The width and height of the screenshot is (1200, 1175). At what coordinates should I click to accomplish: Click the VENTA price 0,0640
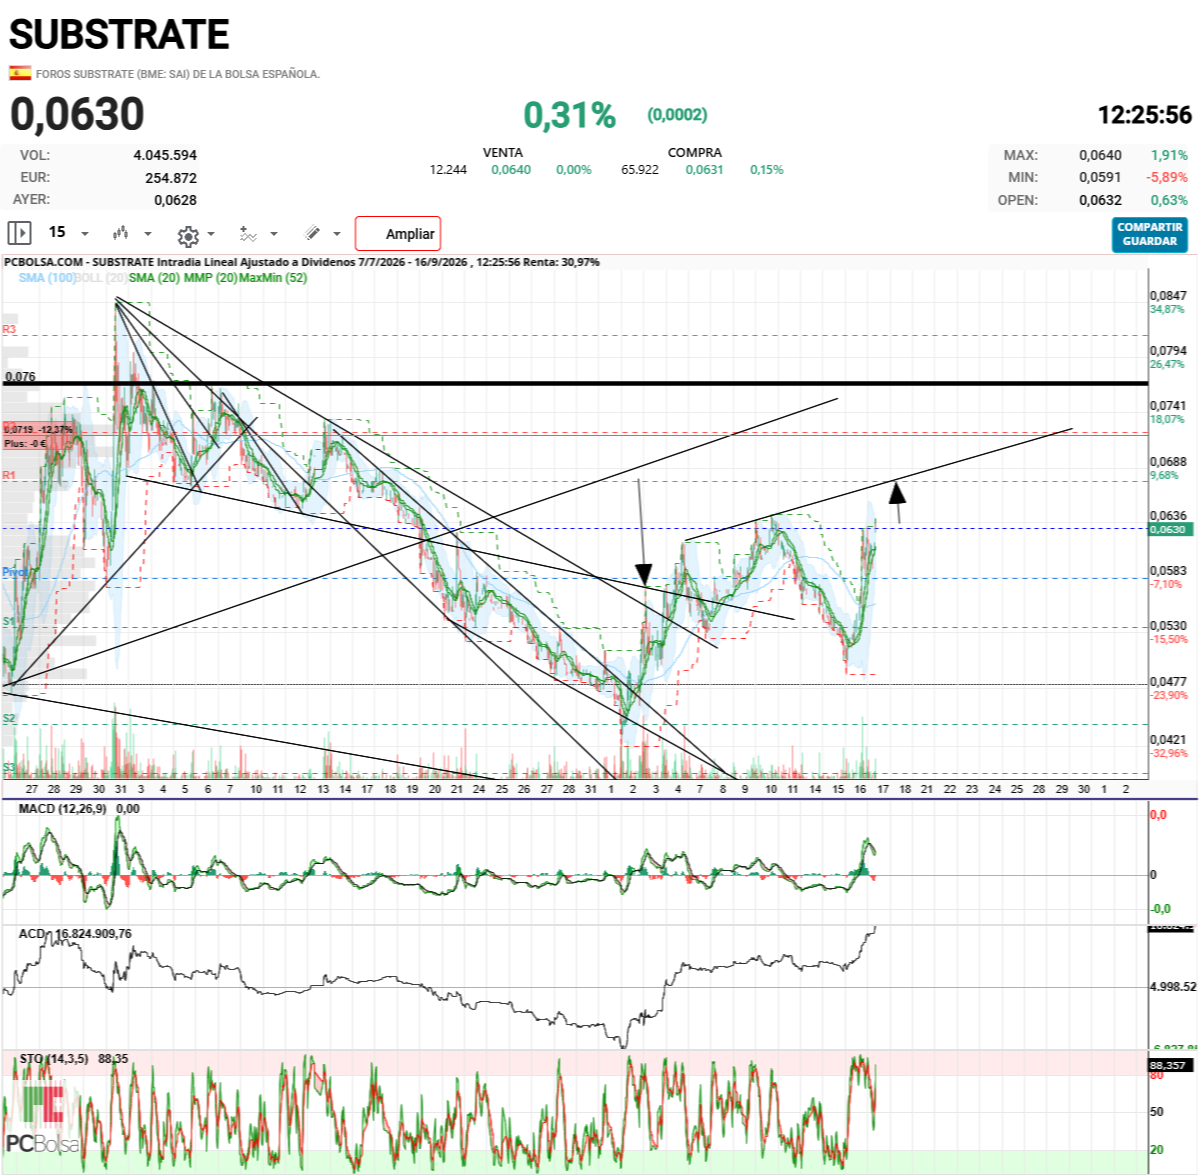511,170
